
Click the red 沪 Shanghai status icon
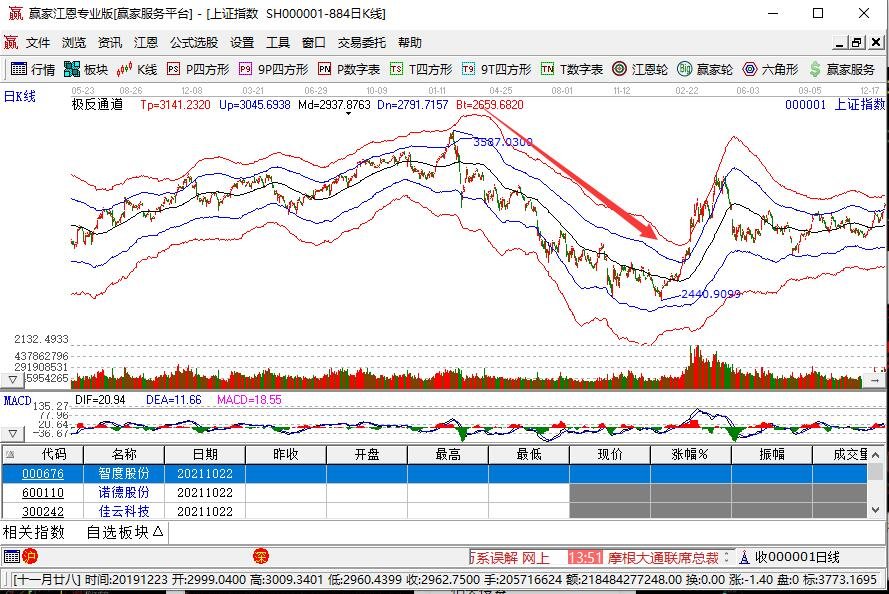pos(30,557)
